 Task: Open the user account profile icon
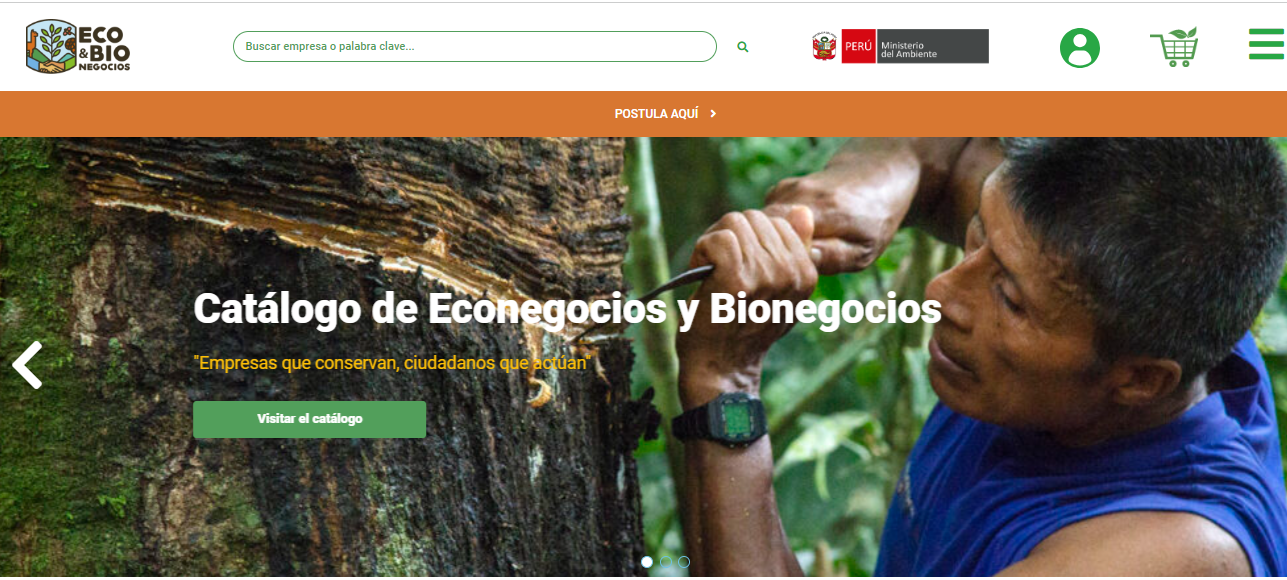click(x=1079, y=48)
